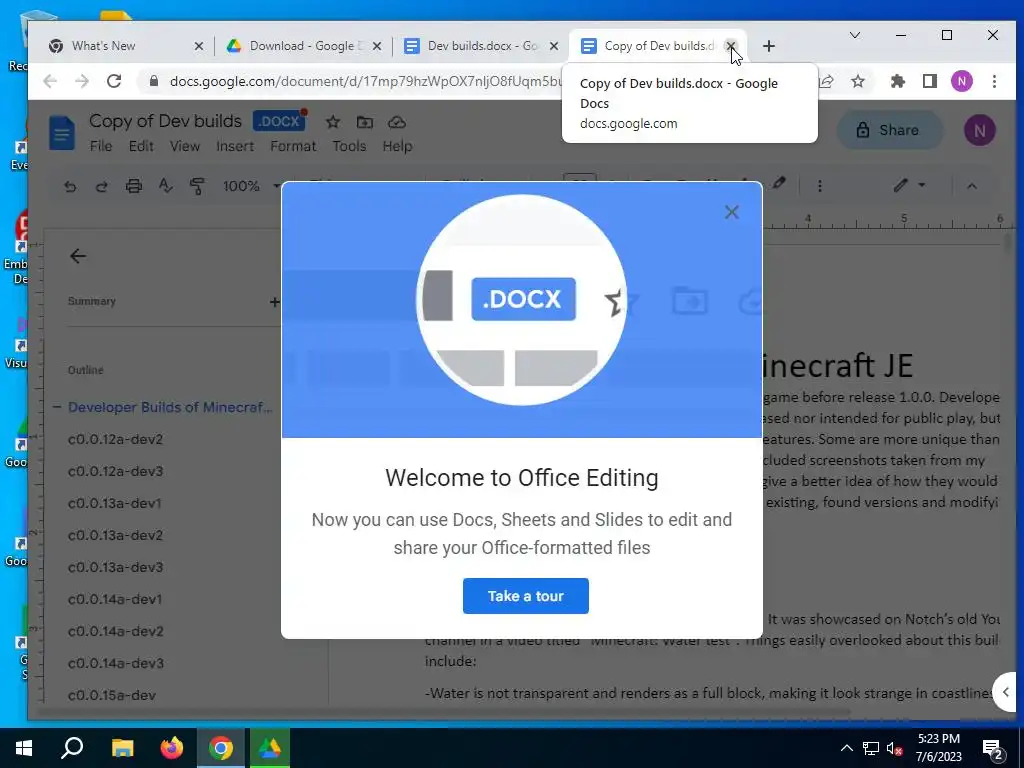Close the outline panel with back arrow
The height and width of the screenshot is (768, 1024).
tap(78, 256)
